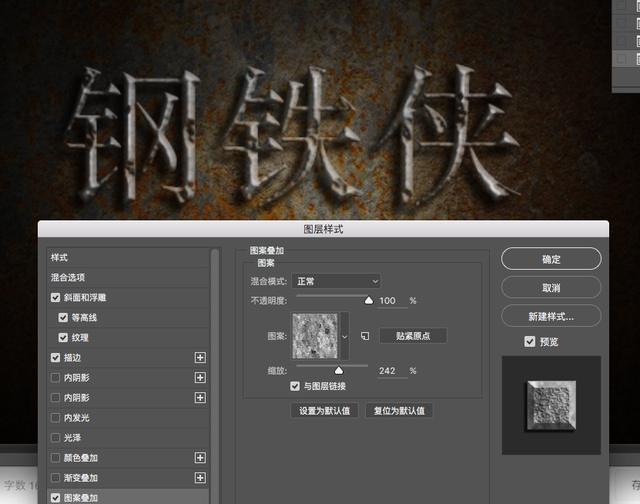The width and height of the screenshot is (640, 504).
Task: Click the 贴紧原点 button
Action: 413,336
